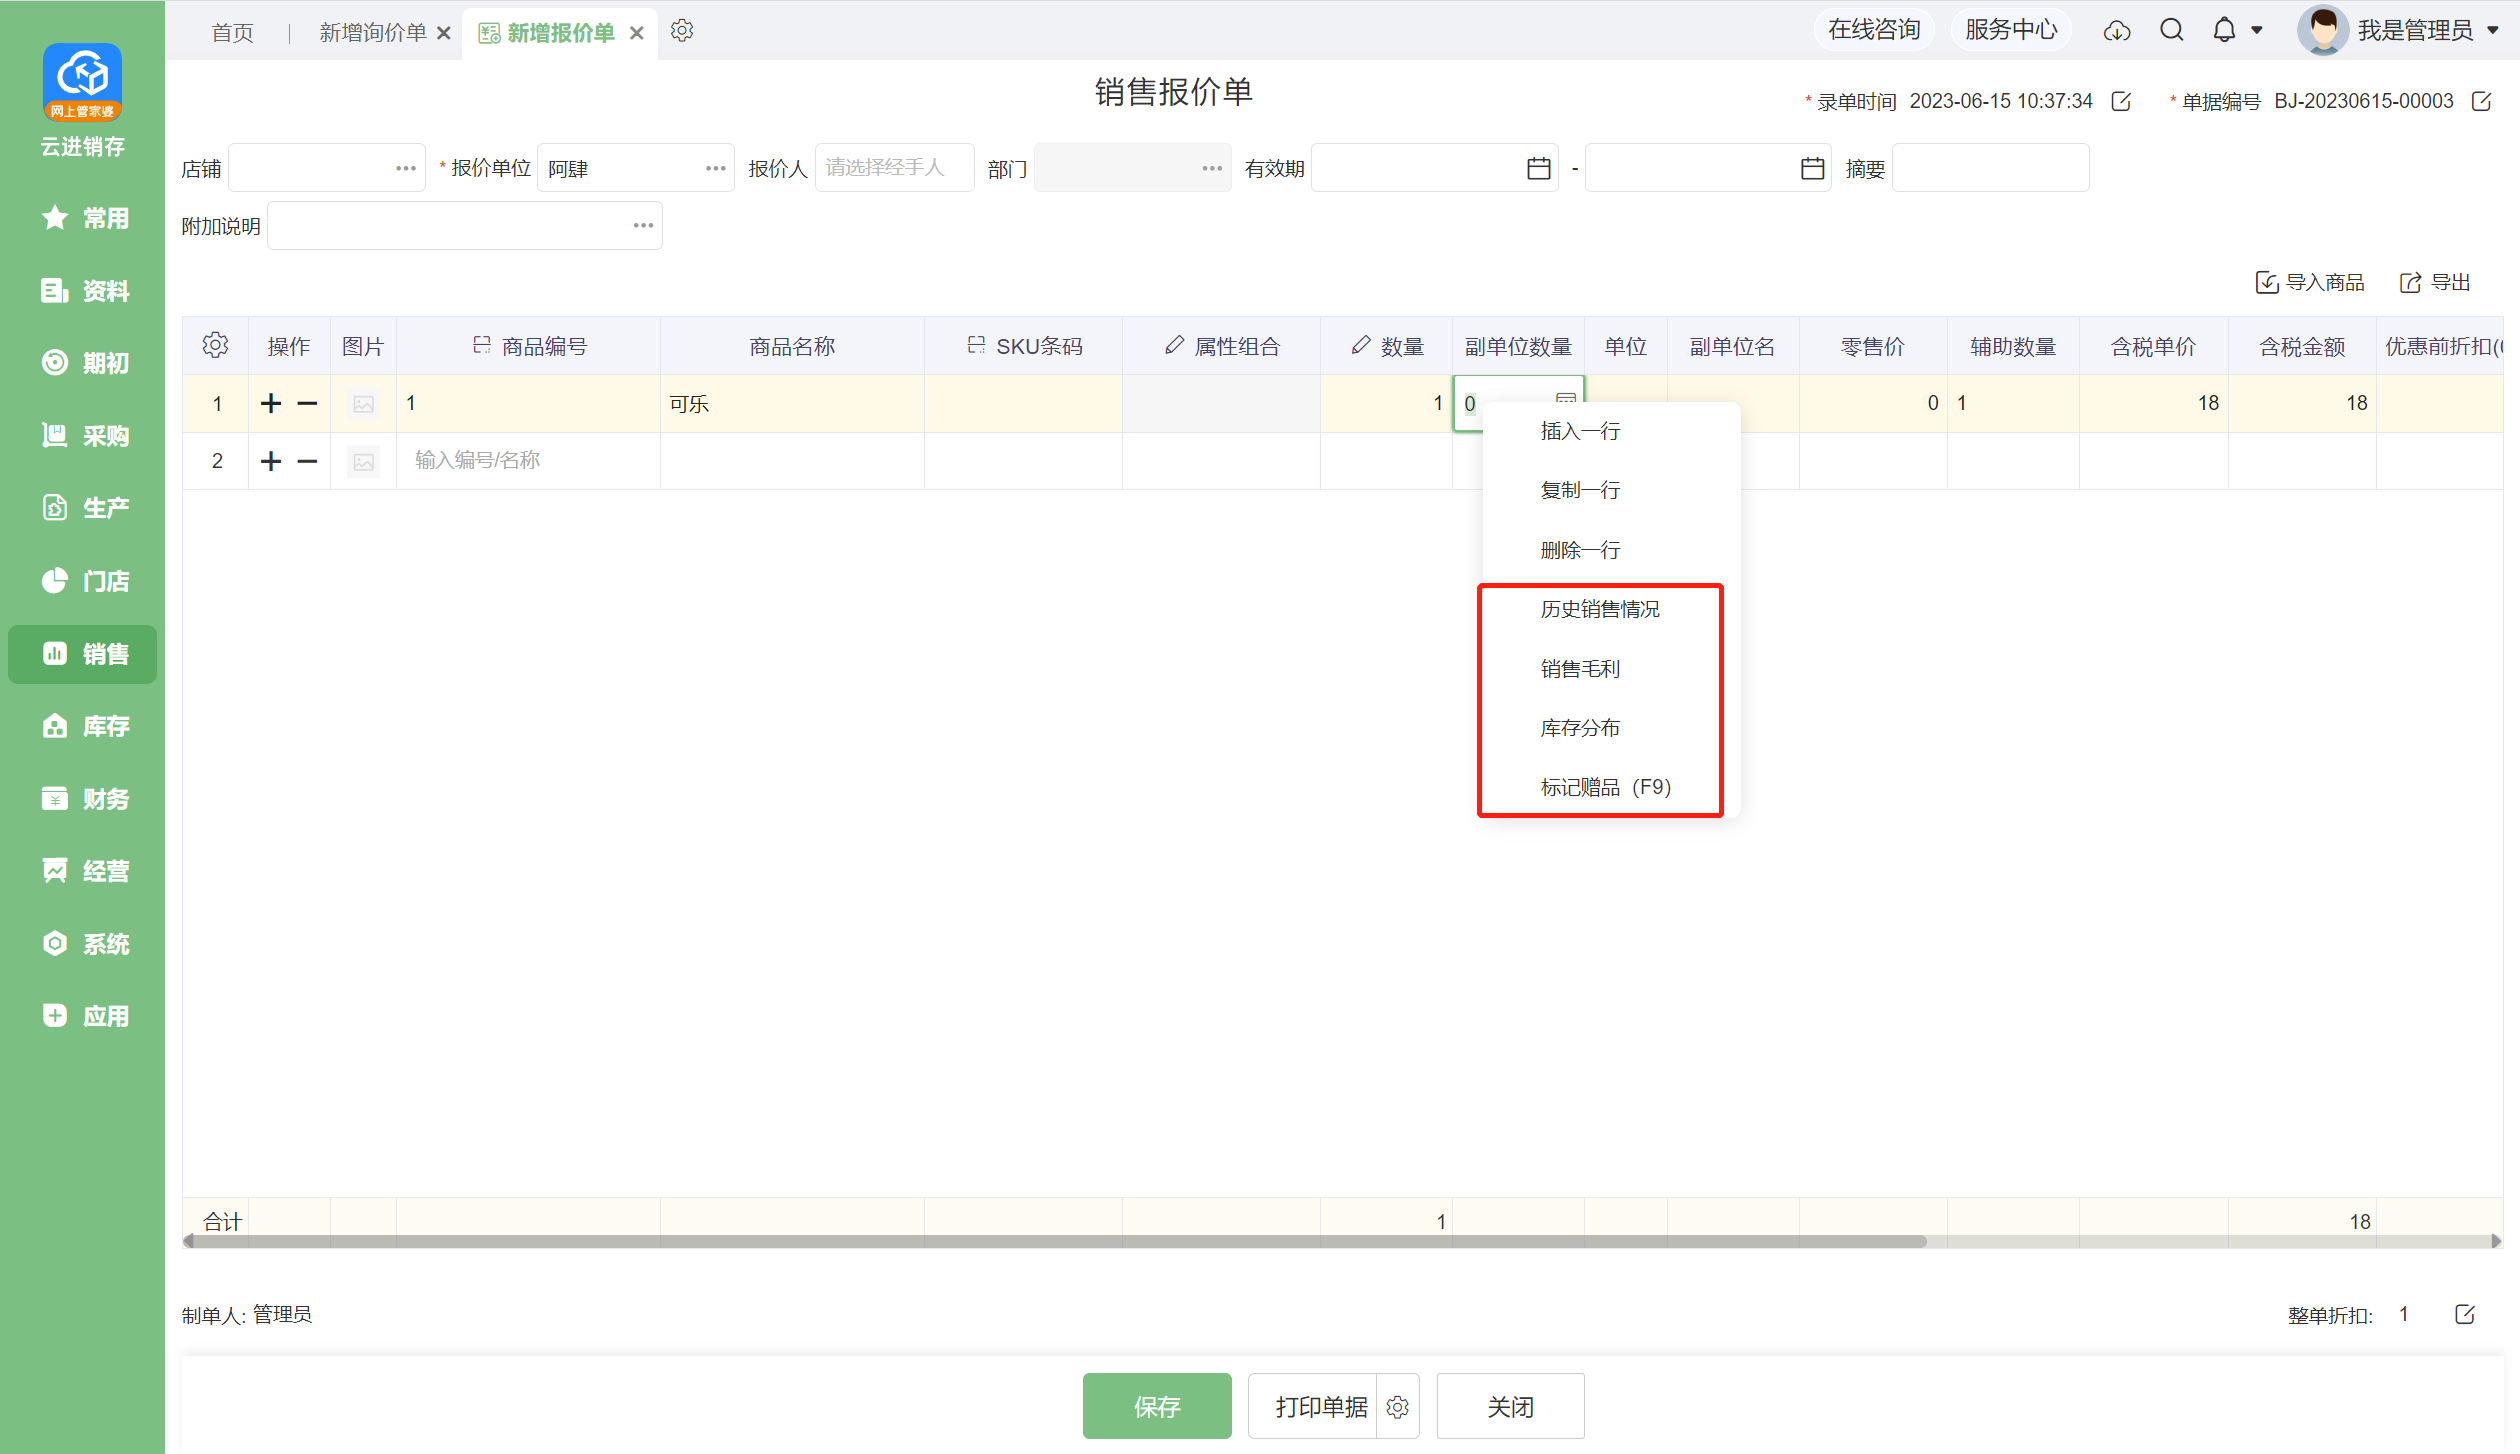Click the green 保存 button
Screen dimensions: 2520x1454
(1156, 1406)
